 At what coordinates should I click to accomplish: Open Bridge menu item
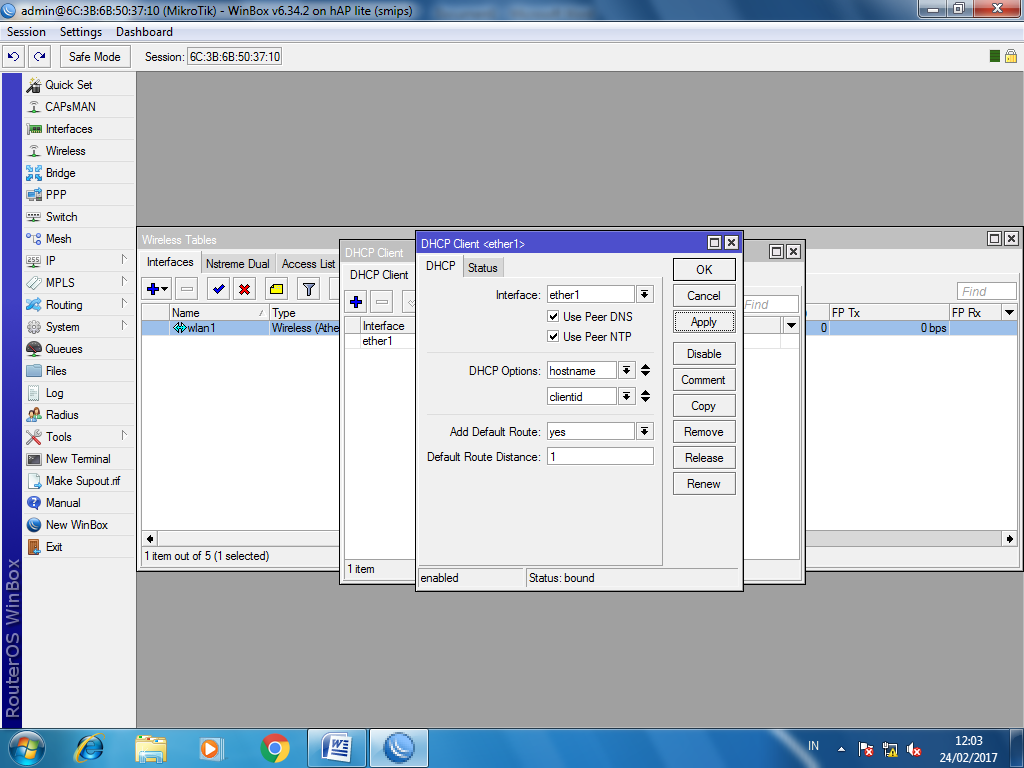click(60, 173)
